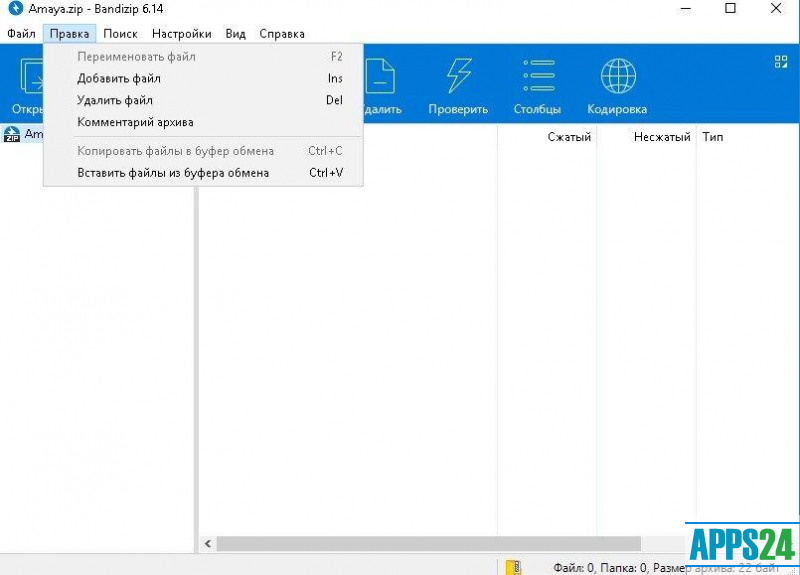Click the yellow archive icon in status bar
The width and height of the screenshot is (800, 575).
point(513,567)
